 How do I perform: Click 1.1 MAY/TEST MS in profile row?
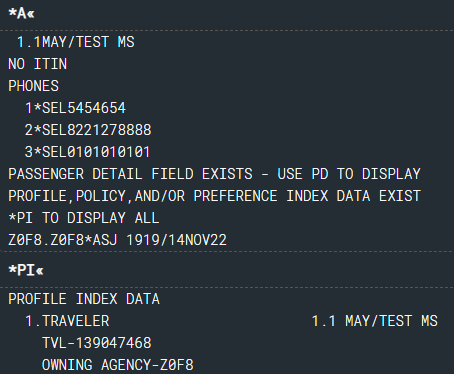375,321
